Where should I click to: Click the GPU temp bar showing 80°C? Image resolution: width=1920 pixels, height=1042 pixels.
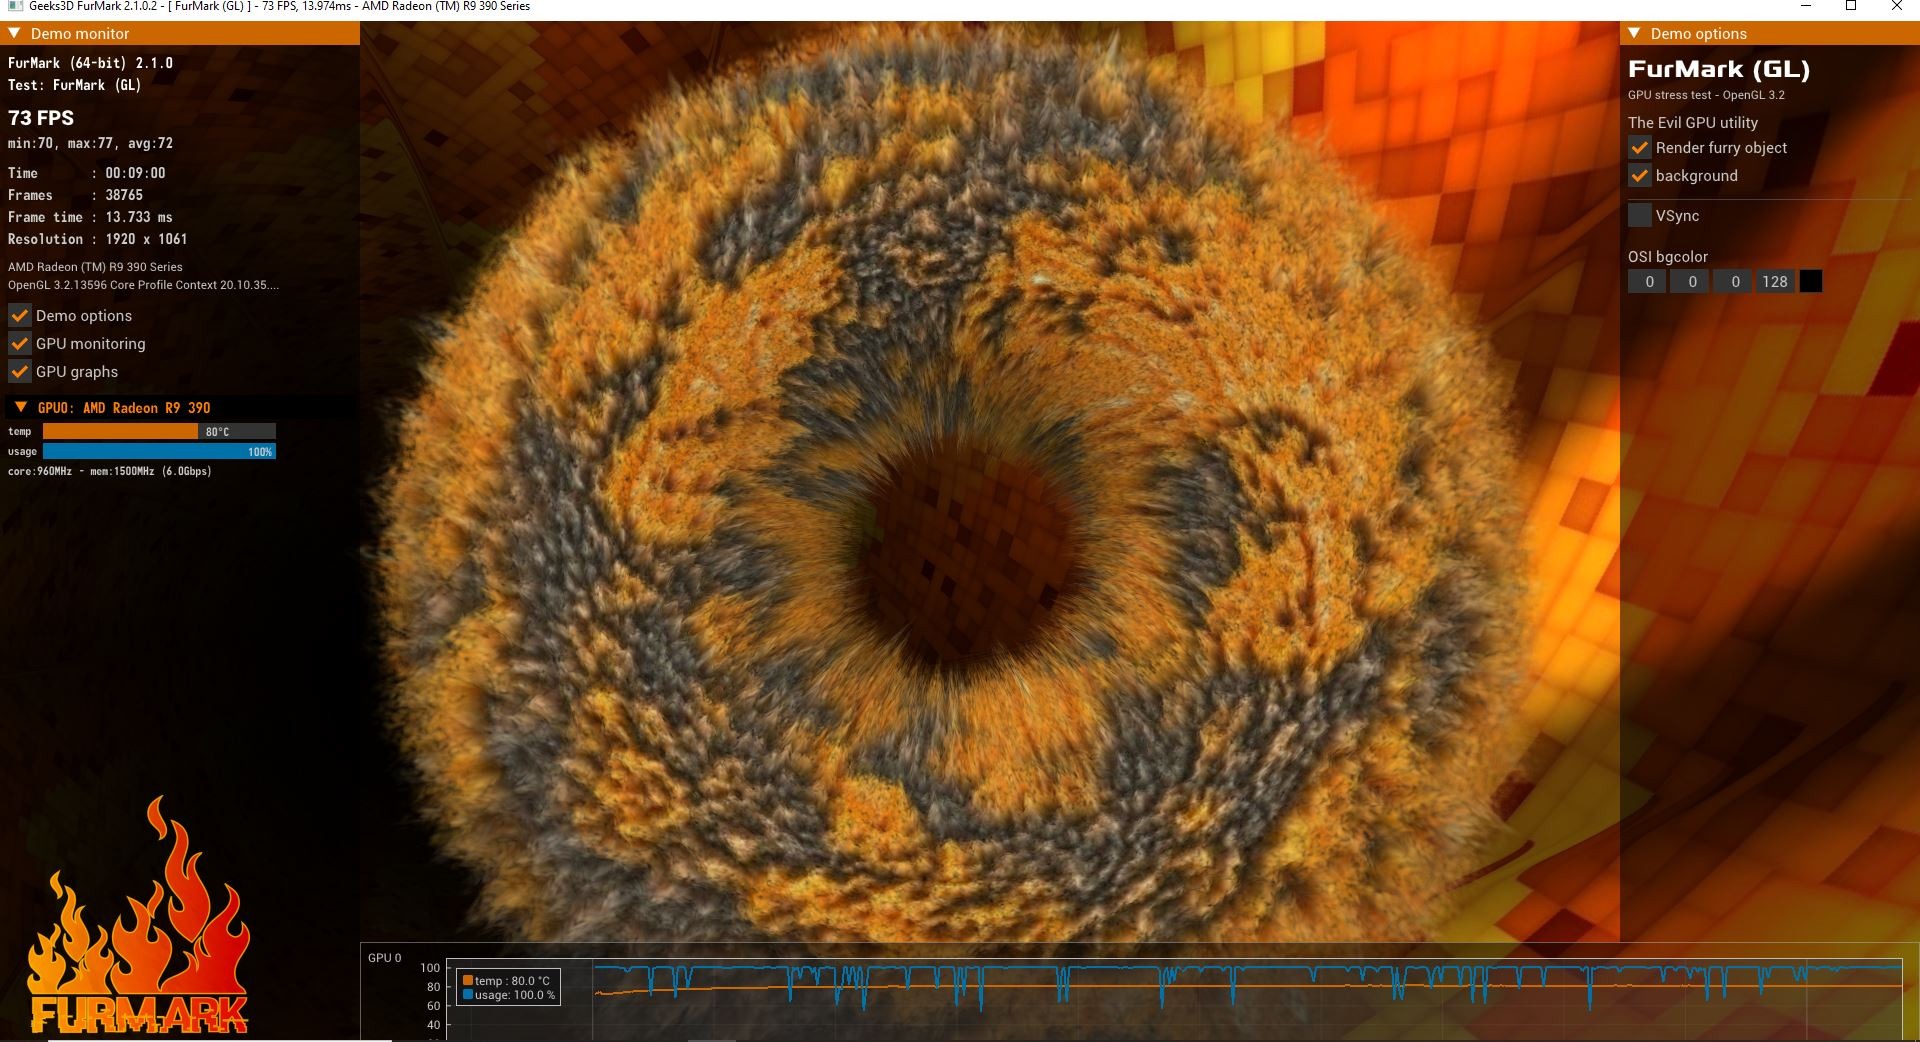pos(159,431)
